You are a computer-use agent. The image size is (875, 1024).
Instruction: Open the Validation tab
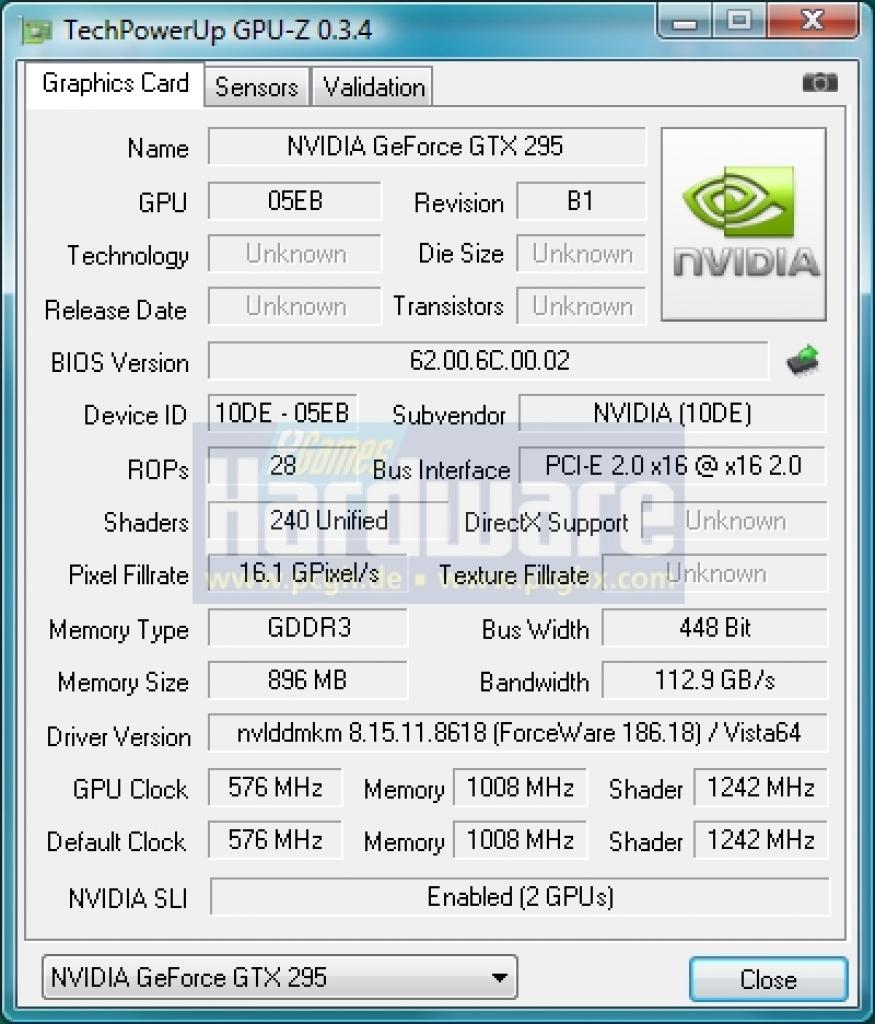tap(373, 87)
